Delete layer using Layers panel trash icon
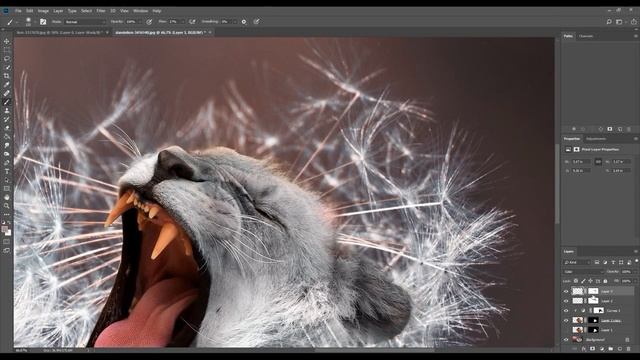 (629, 349)
